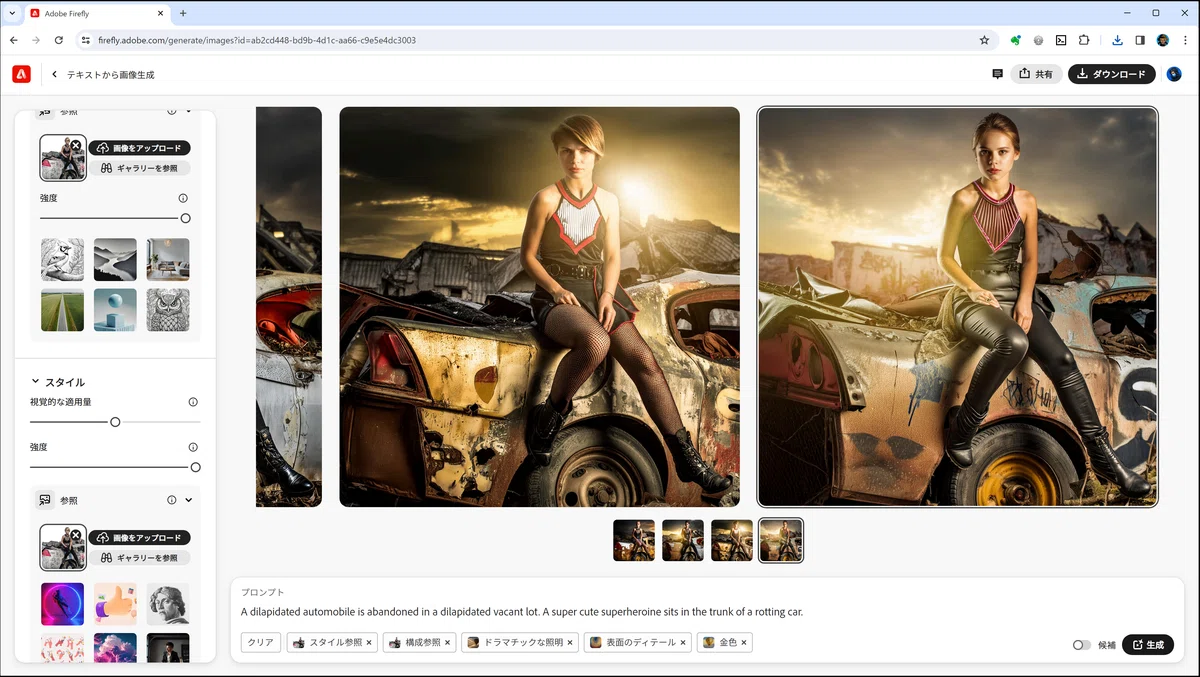Toggle the 候補 suggestions switch

pyautogui.click(x=1082, y=645)
